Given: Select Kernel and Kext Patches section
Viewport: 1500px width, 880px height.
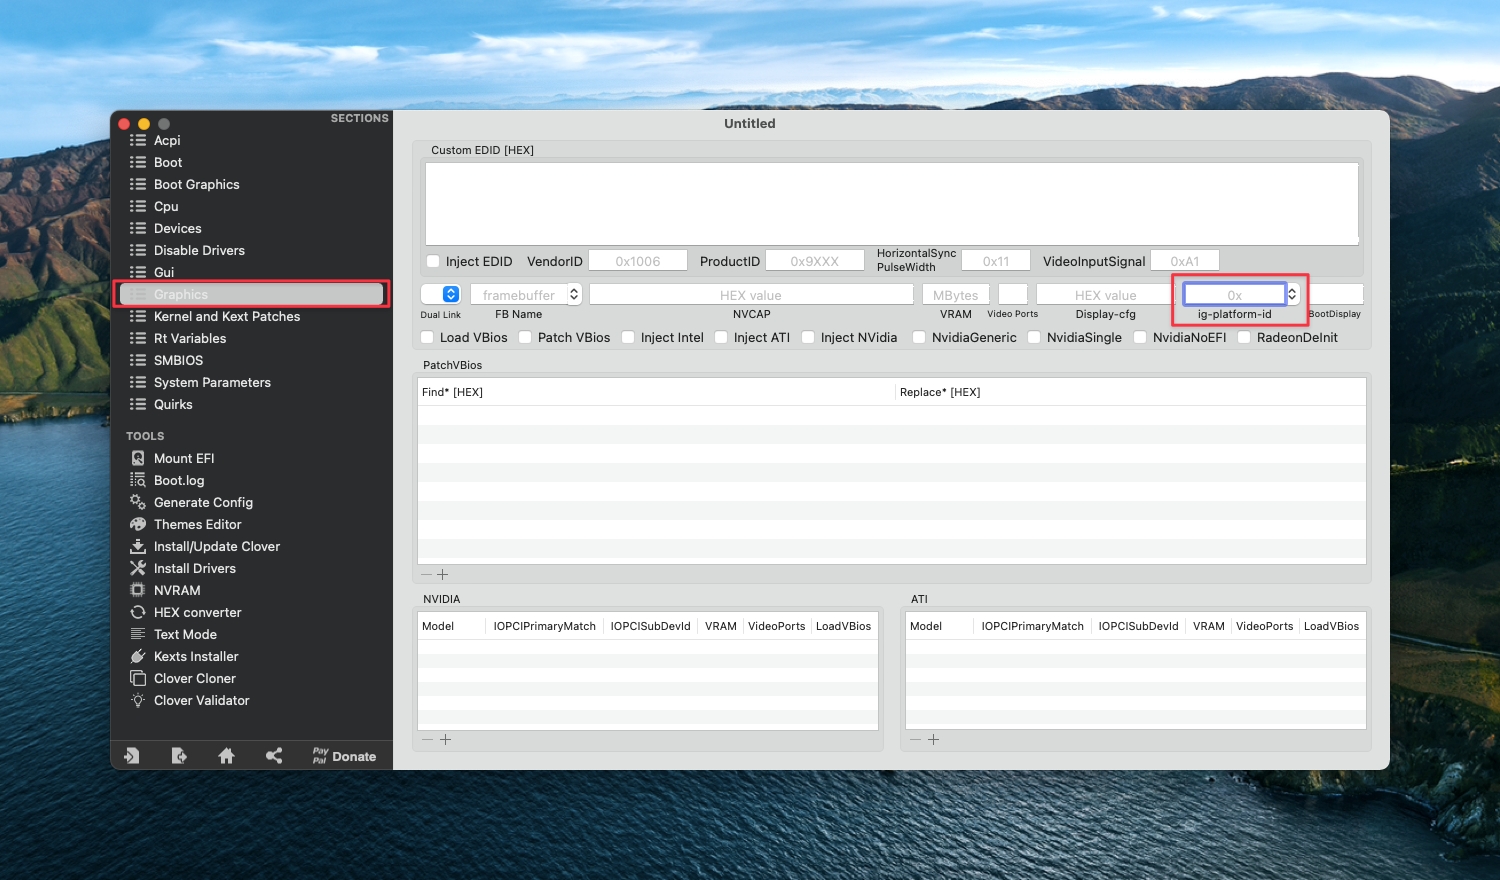Looking at the screenshot, I should 226,316.
